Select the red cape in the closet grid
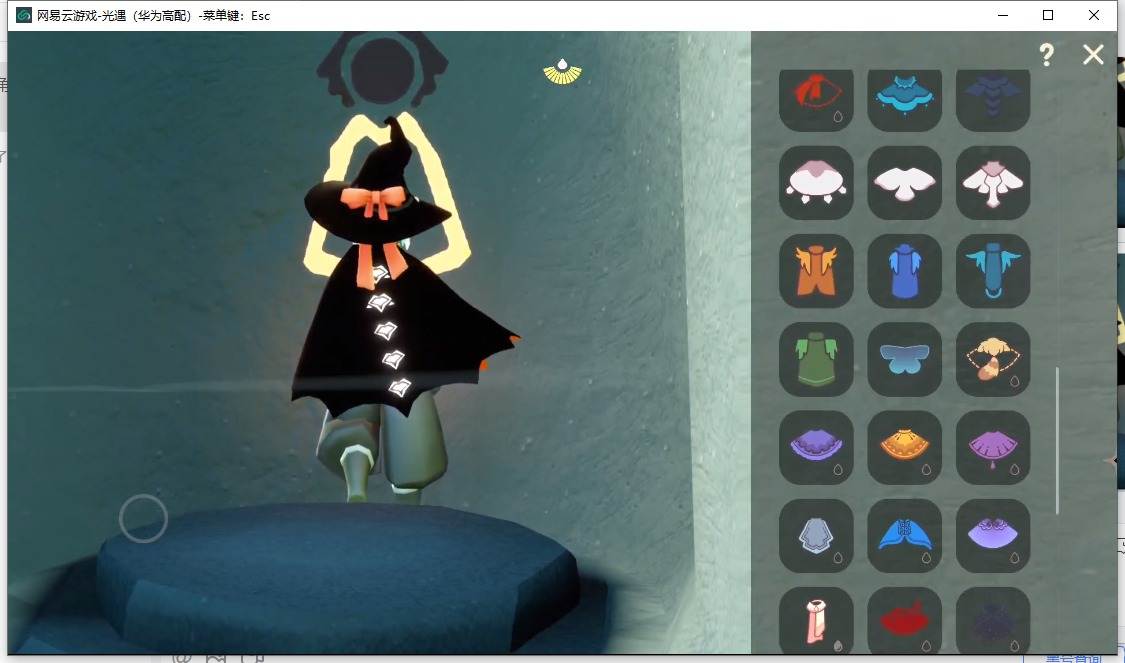This screenshot has width=1125, height=663. click(816, 99)
